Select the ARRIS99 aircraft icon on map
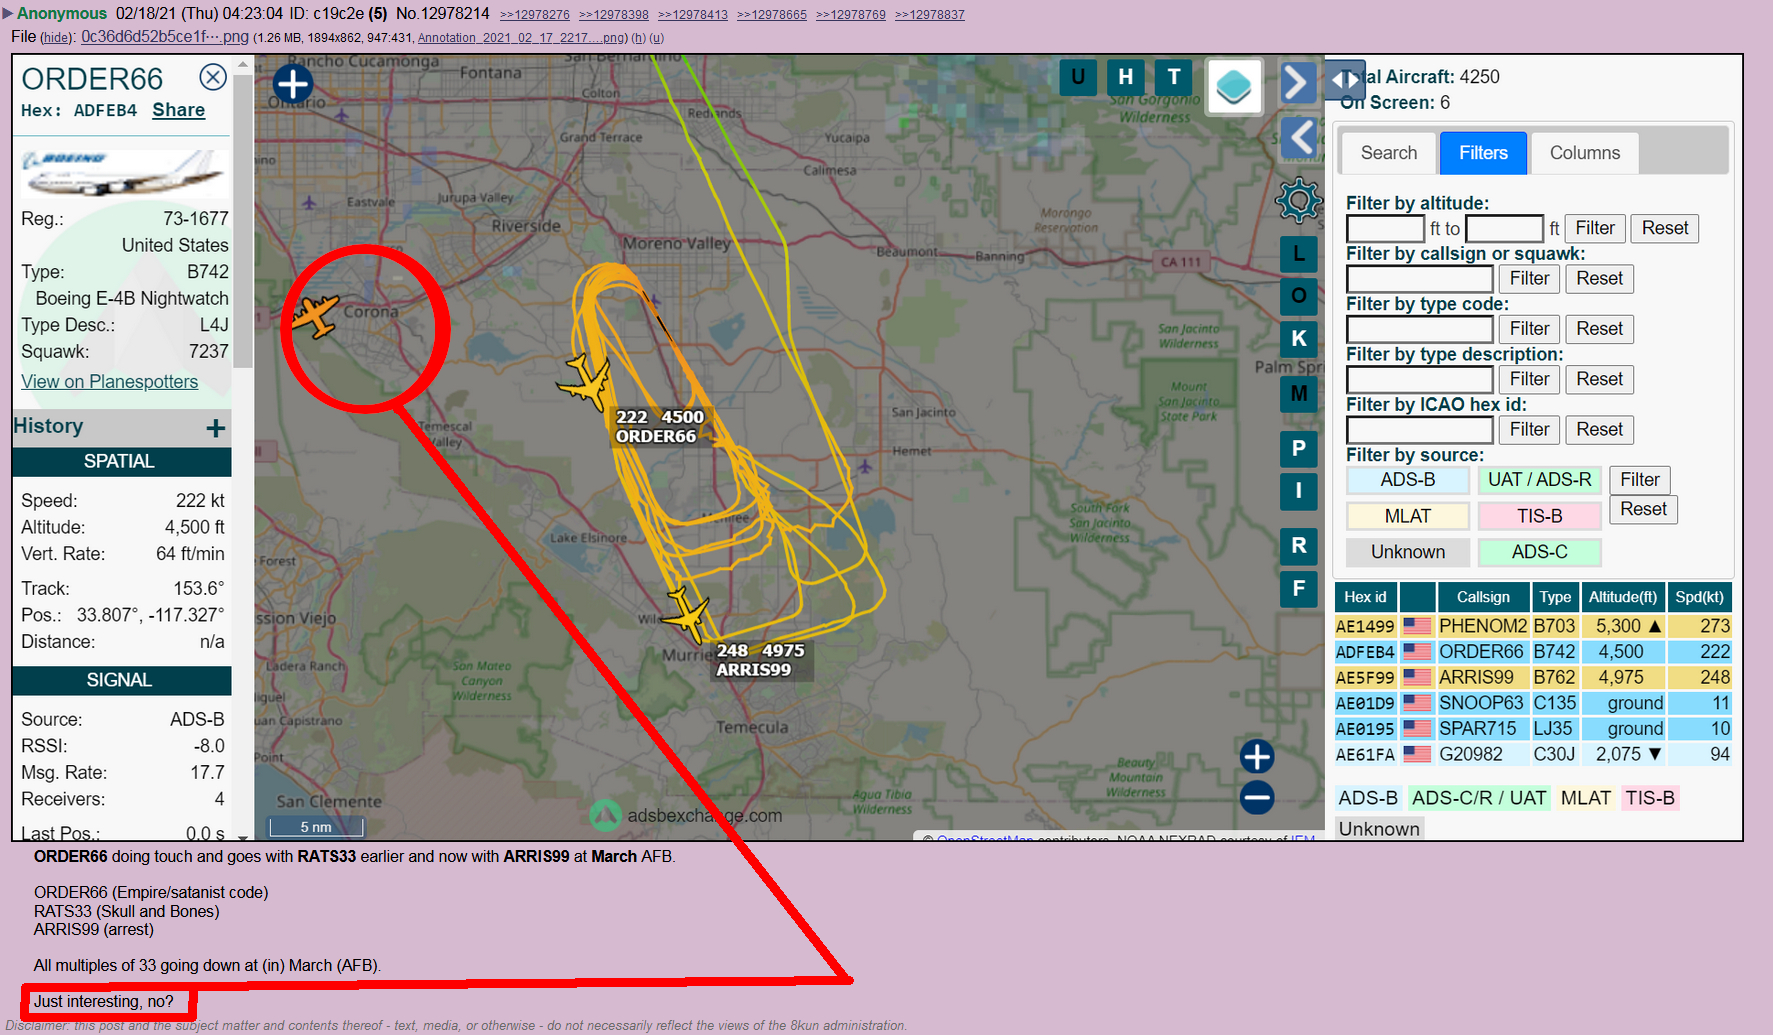The height and width of the screenshot is (1035, 1773). [x=687, y=614]
